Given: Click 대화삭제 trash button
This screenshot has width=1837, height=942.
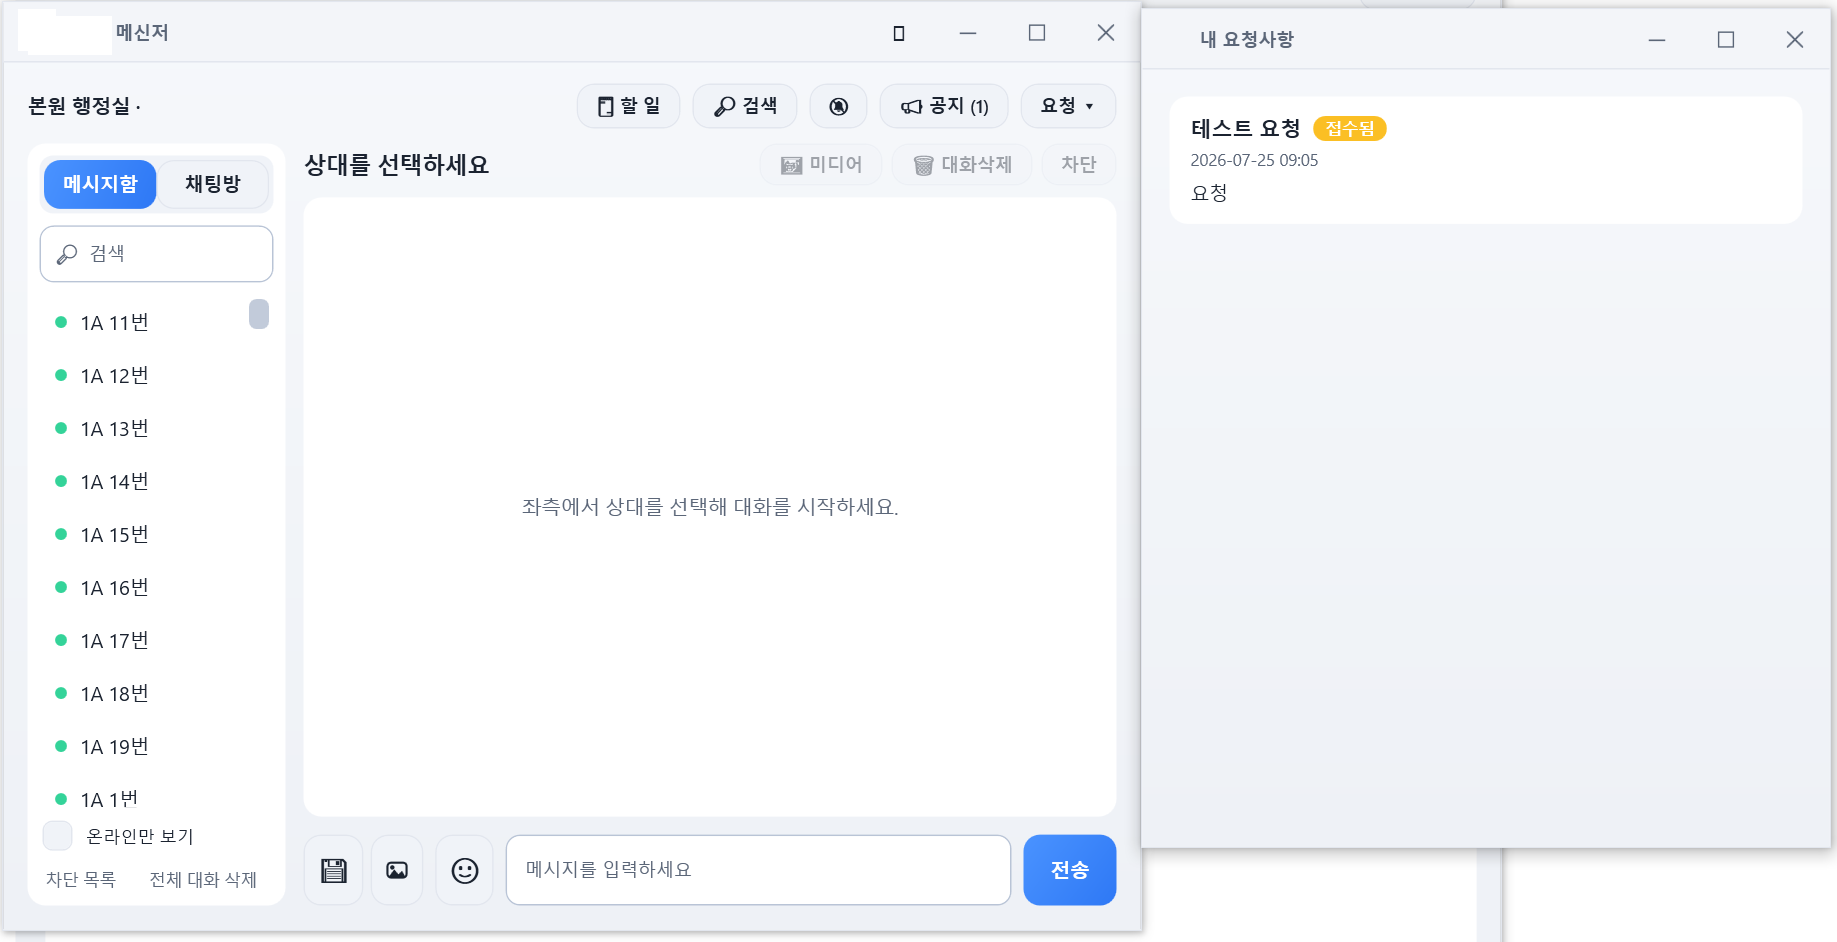Looking at the screenshot, I should point(962,165).
